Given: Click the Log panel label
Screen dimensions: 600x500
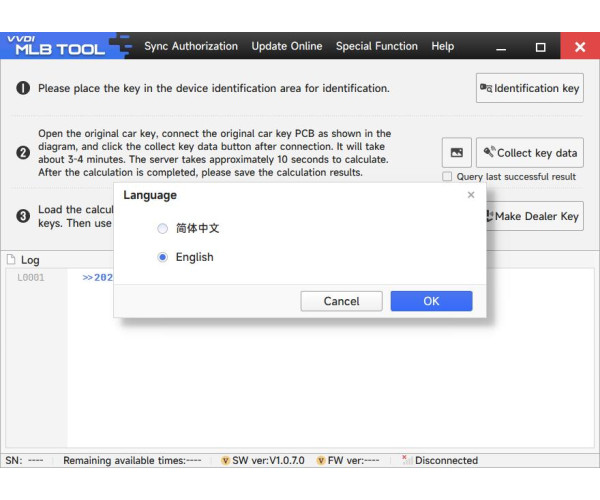Looking at the screenshot, I should click(30, 260).
